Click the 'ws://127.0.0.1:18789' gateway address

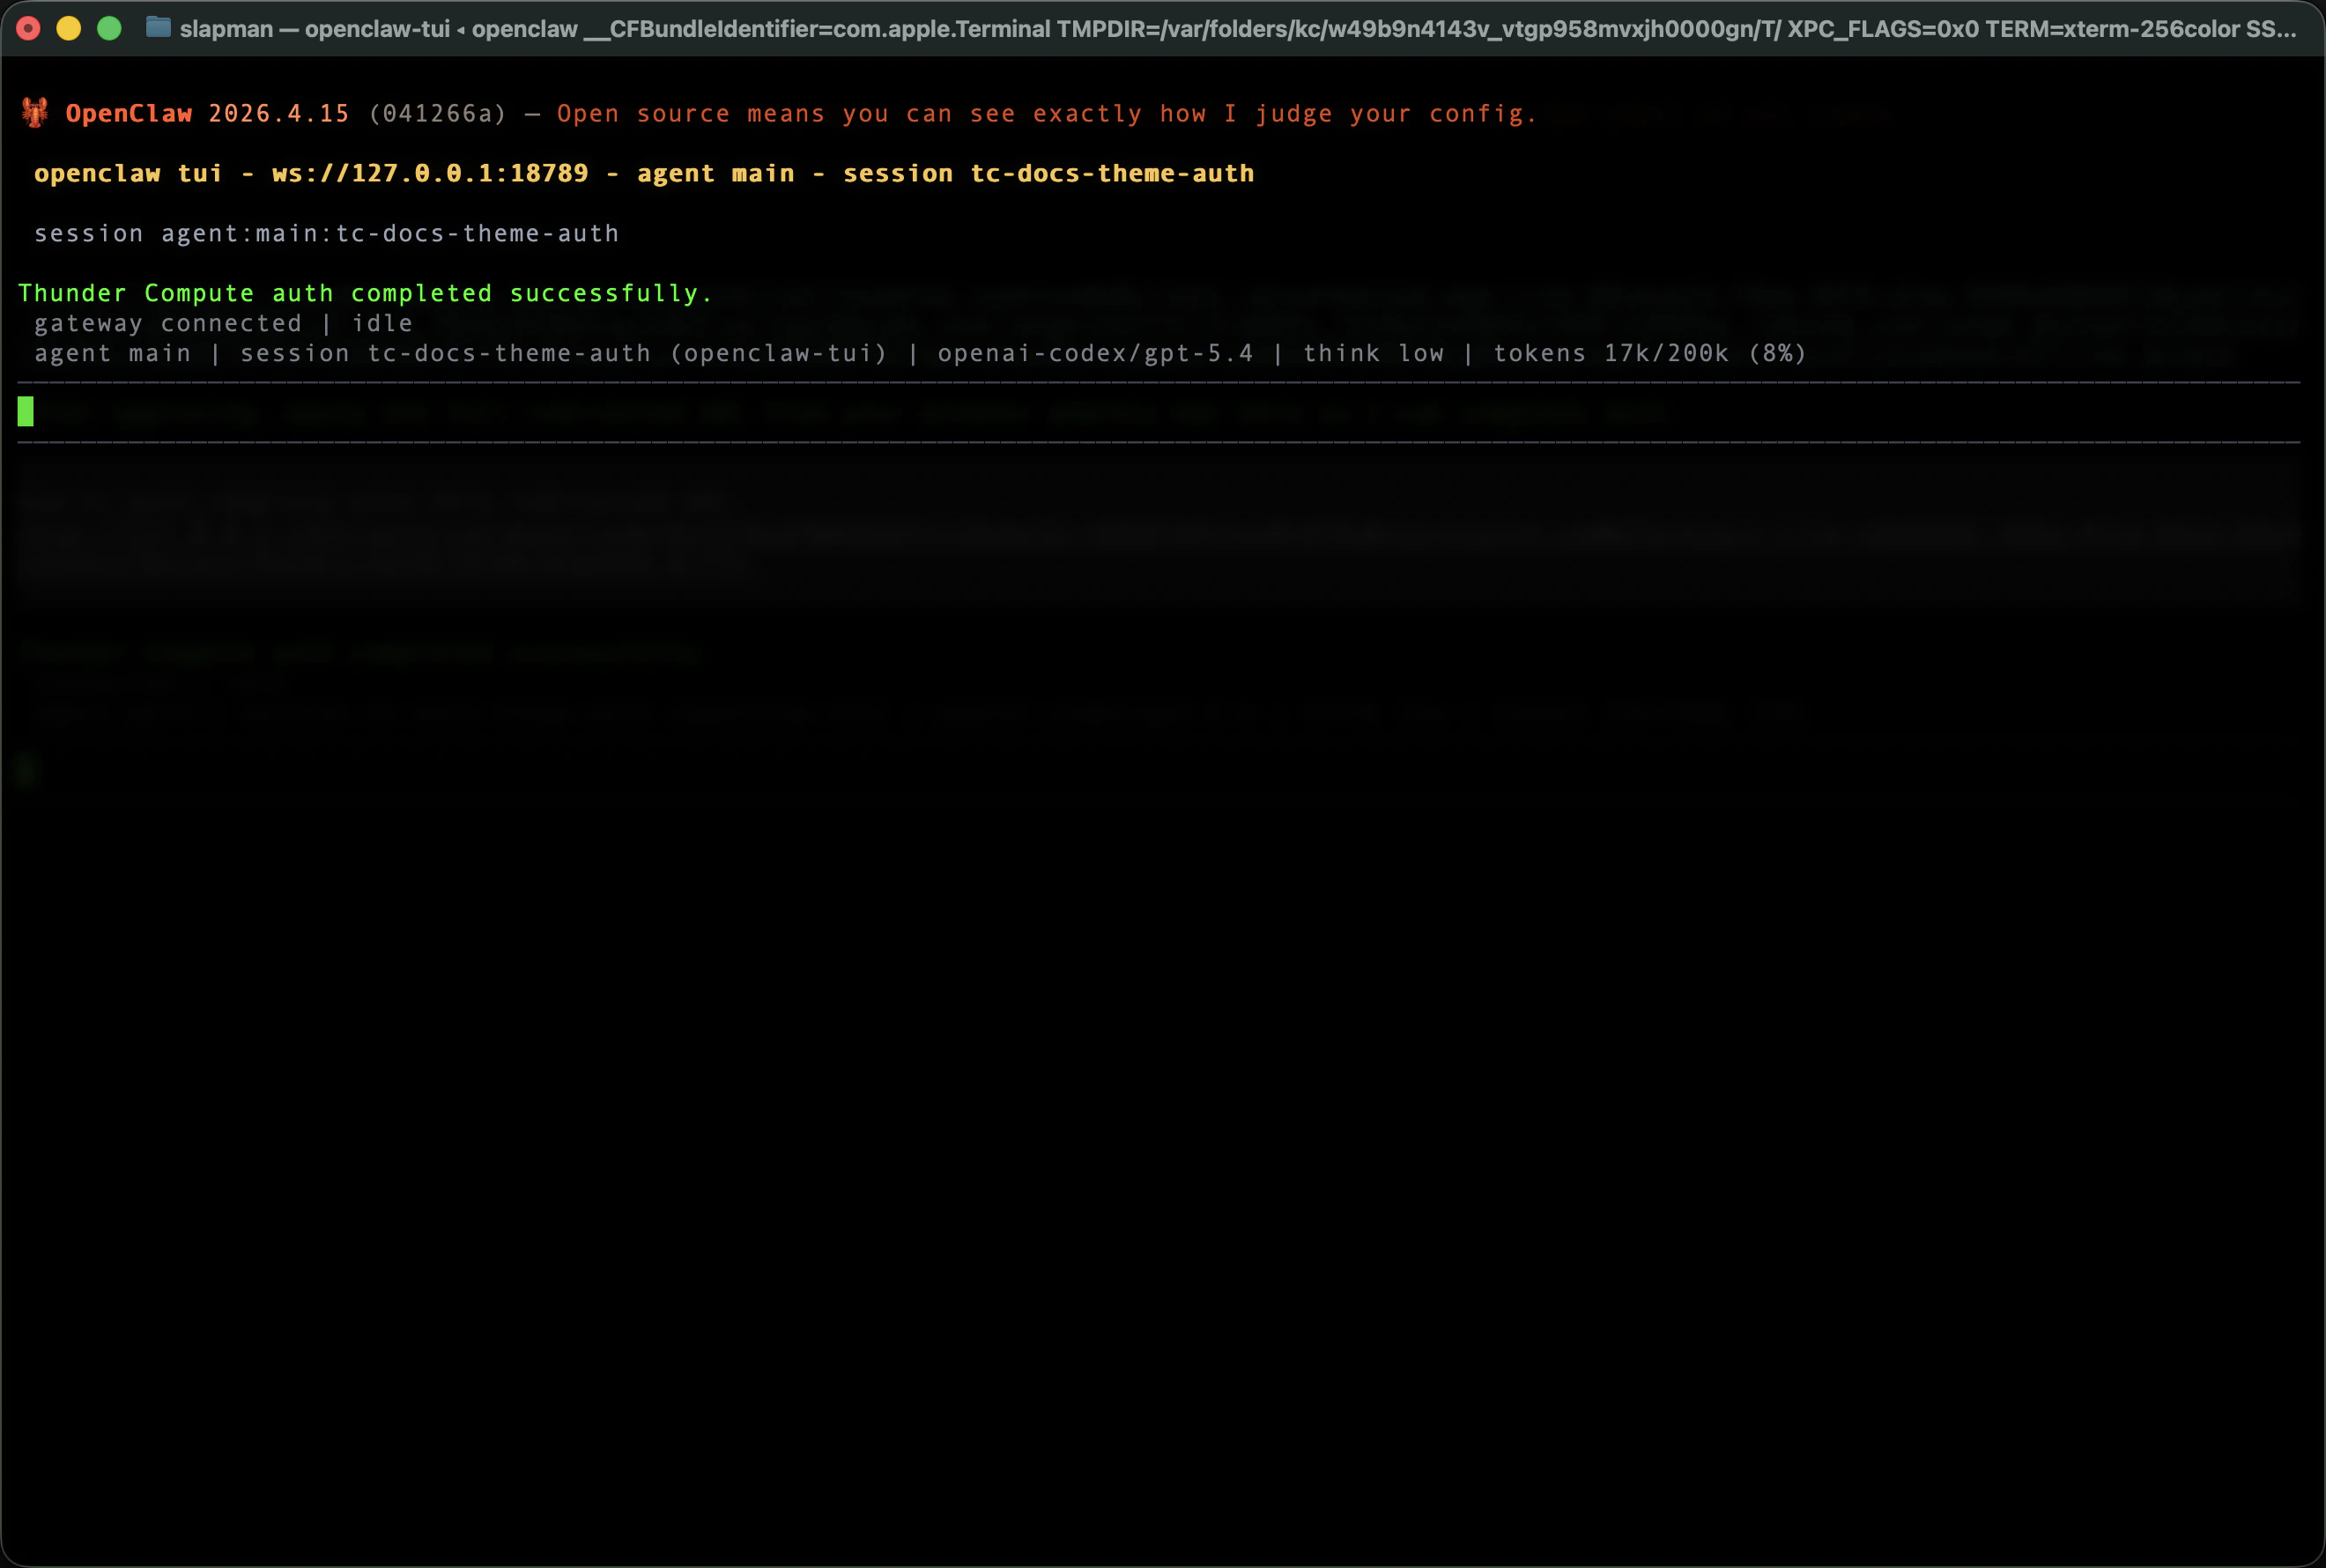pyautogui.click(x=430, y=173)
